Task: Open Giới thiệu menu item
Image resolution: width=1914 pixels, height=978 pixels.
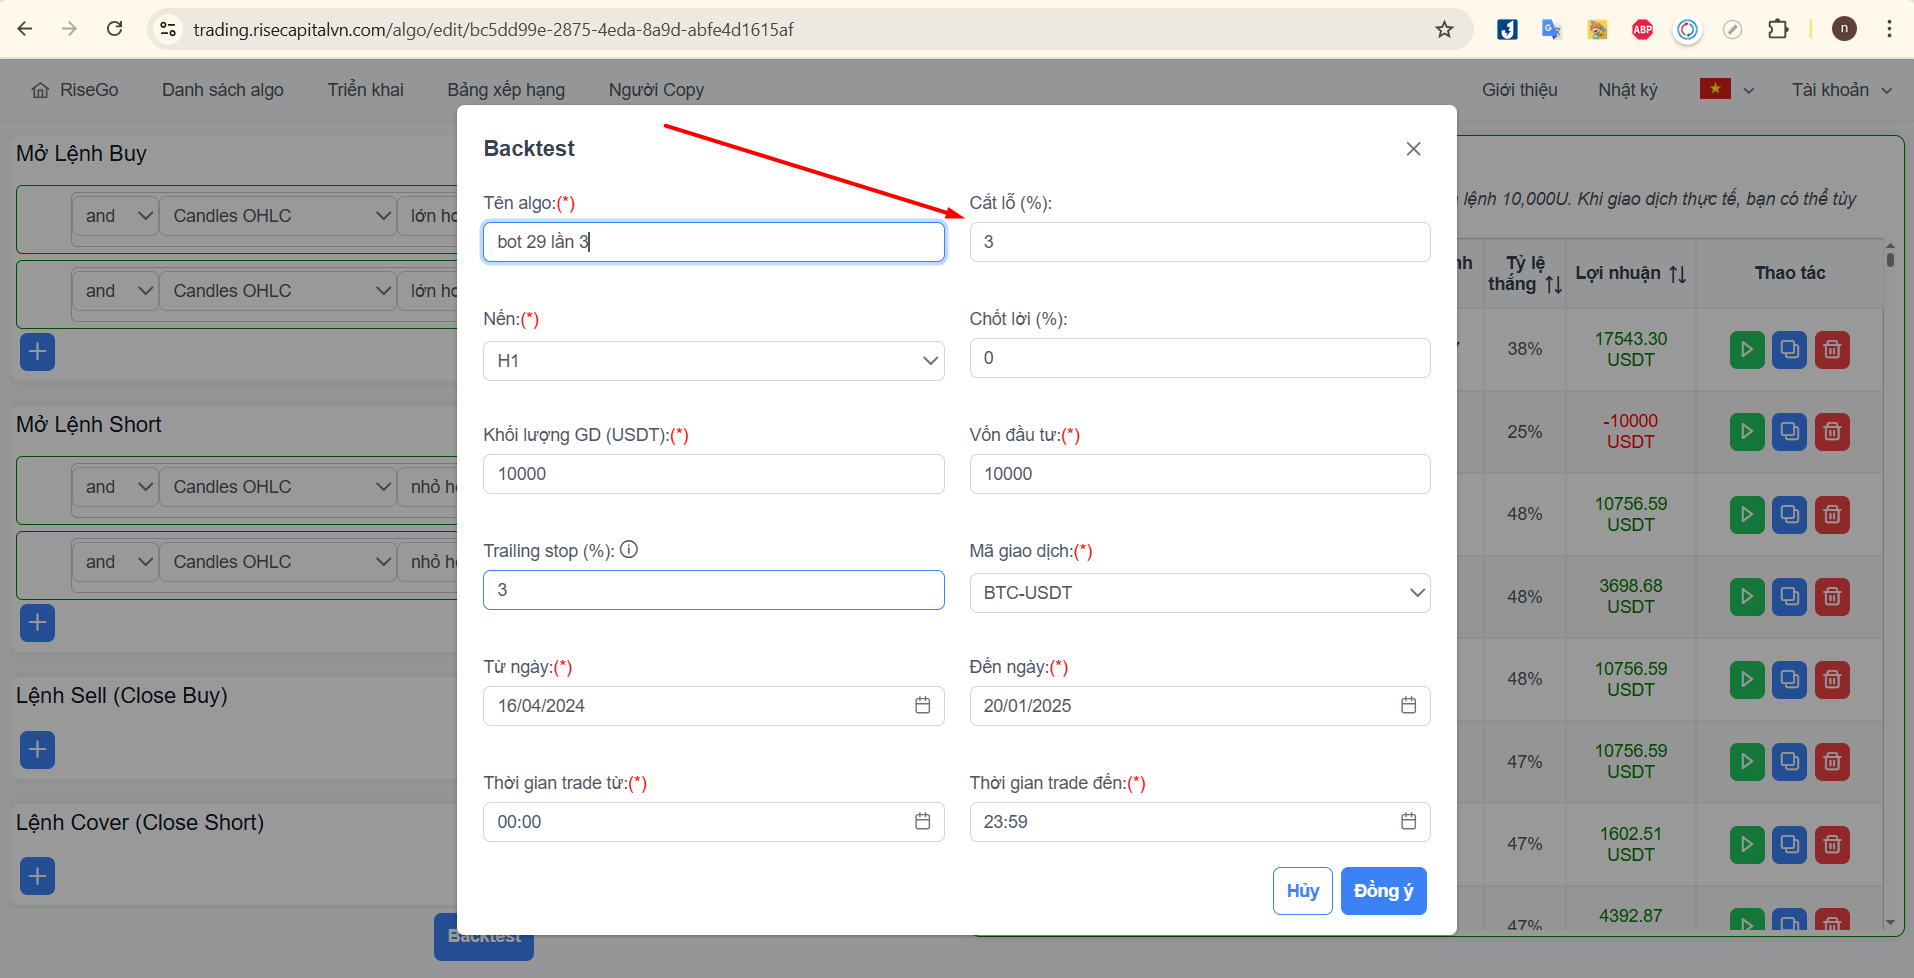Action: coord(1520,90)
